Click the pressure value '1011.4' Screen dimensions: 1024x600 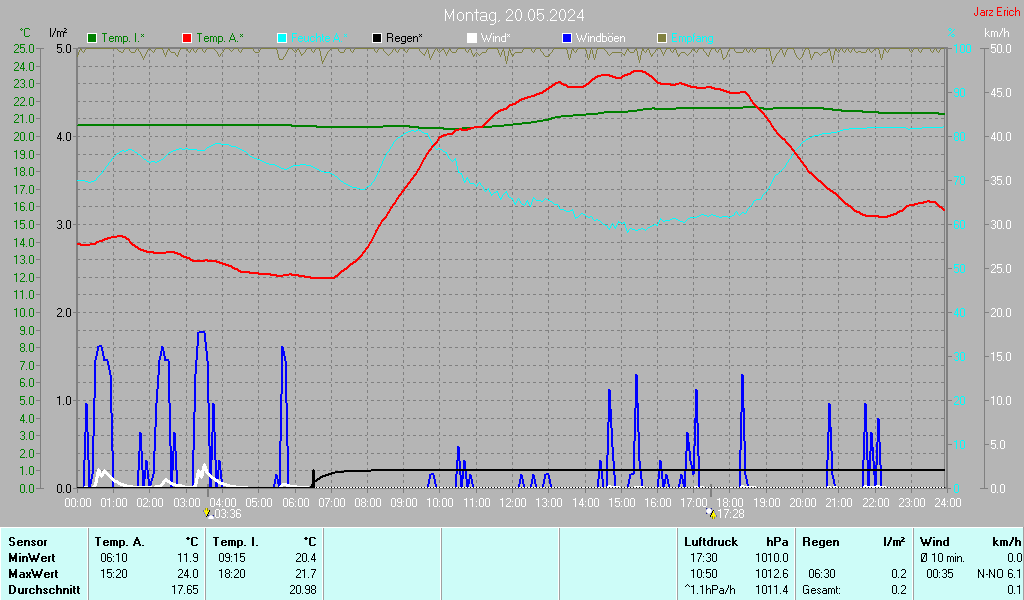(x=773, y=590)
